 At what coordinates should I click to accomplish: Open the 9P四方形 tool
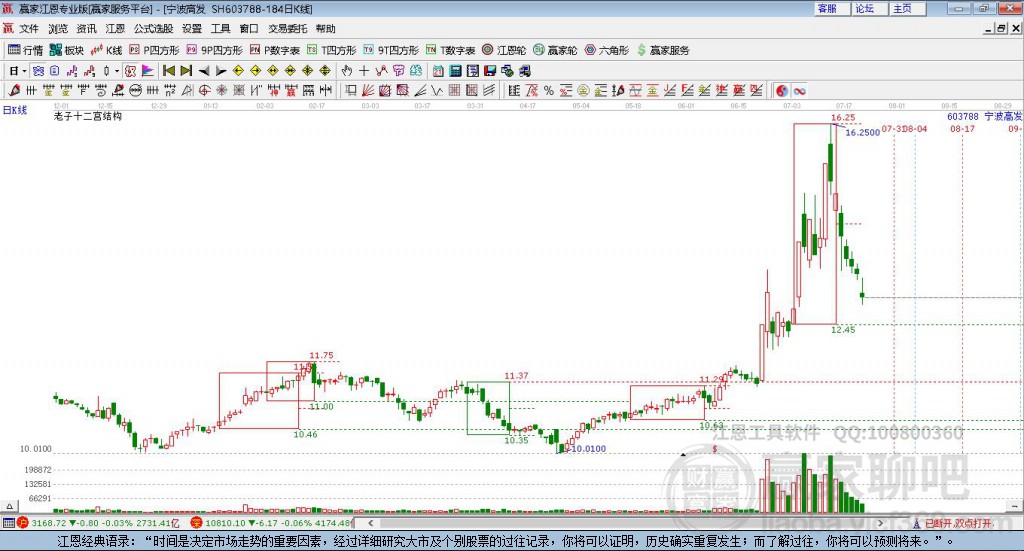214,50
